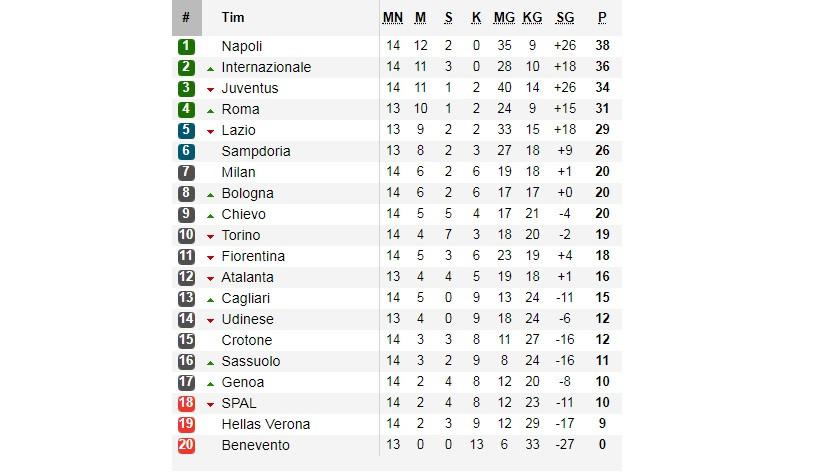The height and width of the screenshot is (472, 816).
Task: Click the Tim column header
Action: pos(233,17)
